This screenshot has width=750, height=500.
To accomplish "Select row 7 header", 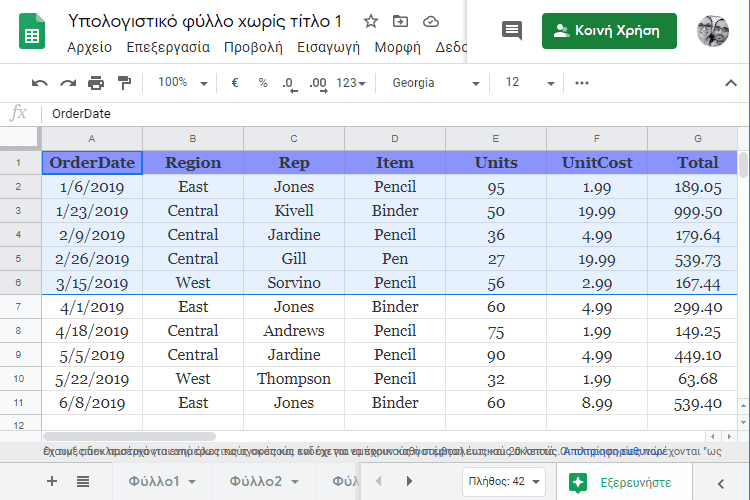I will [x=19, y=307].
